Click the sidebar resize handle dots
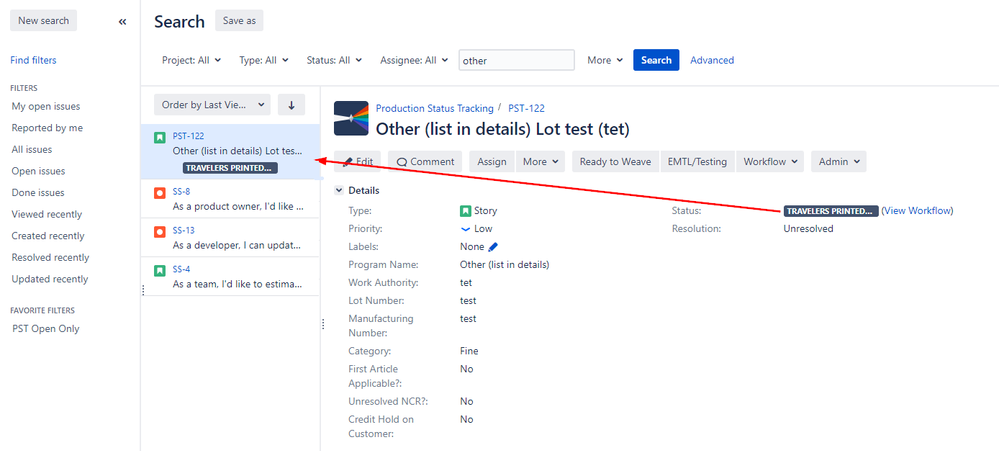Screen dimensions: 999x451 pyautogui.click(x=143, y=290)
